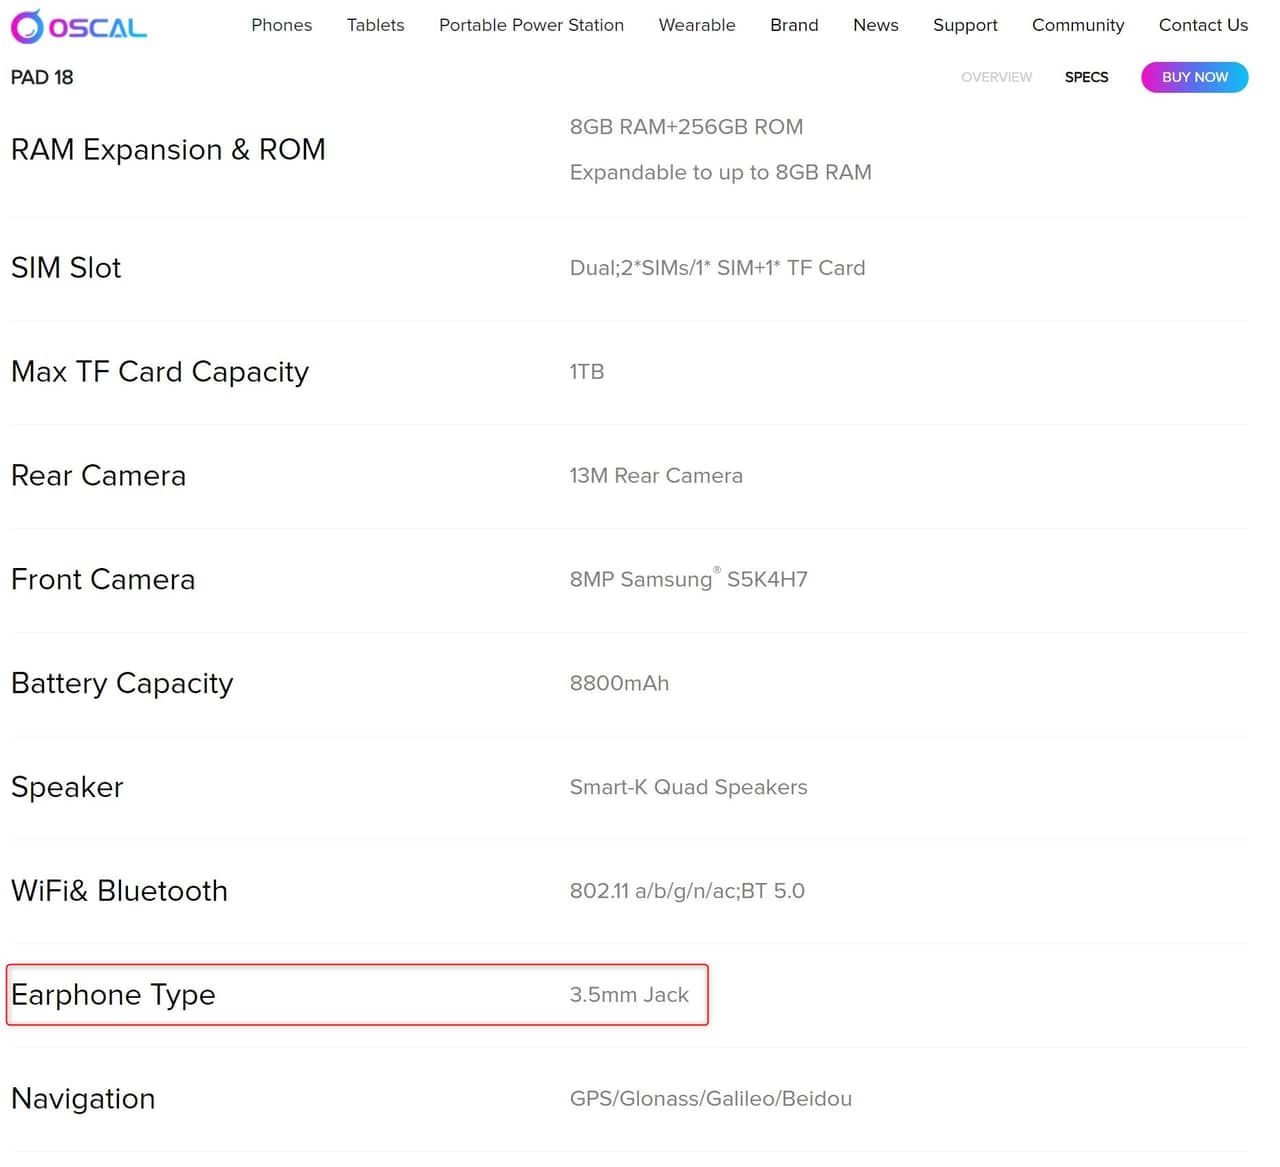Click the 8800mAh battery value
The height and width of the screenshot is (1167, 1280).
619,683
